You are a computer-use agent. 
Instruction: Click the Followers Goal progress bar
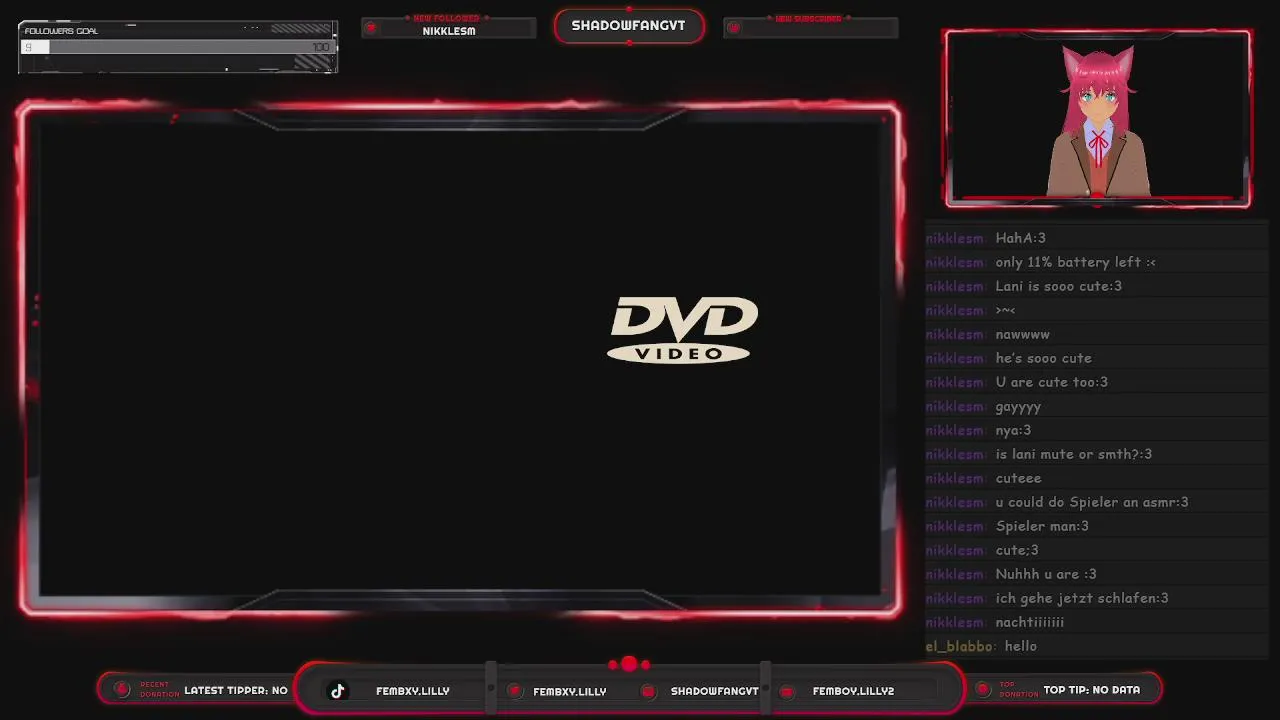tap(178, 47)
